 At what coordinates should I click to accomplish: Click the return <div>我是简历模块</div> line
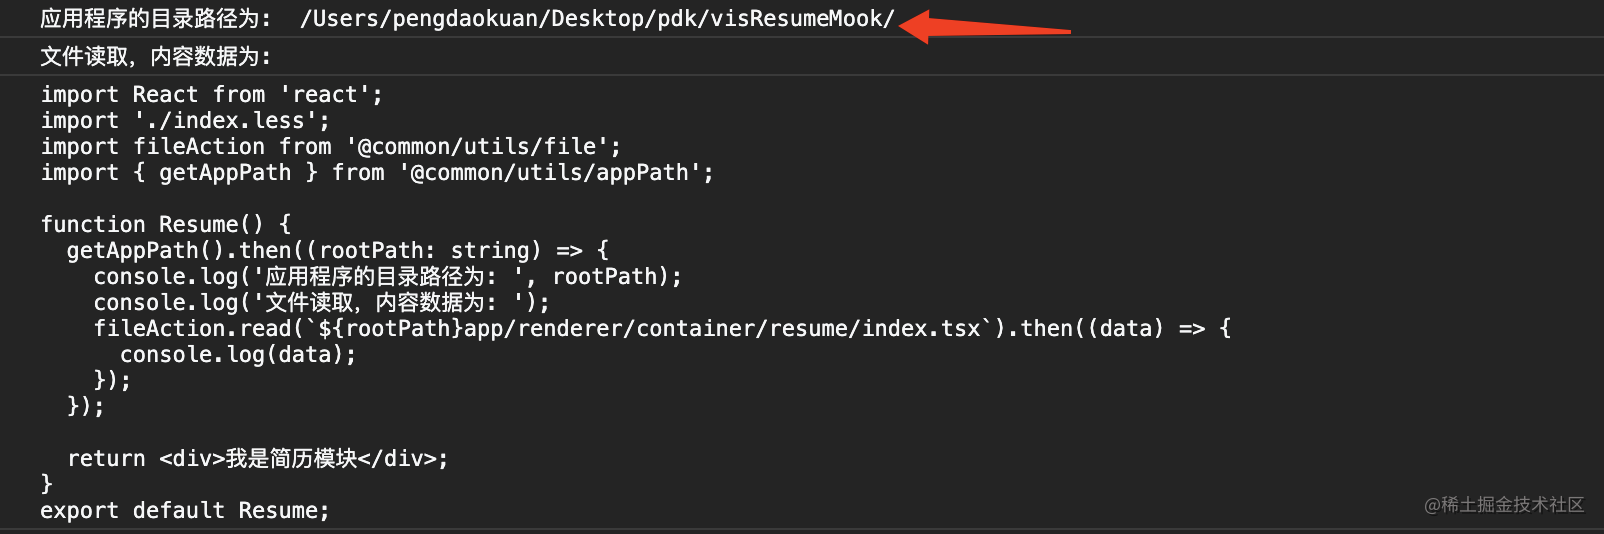(257, 459)
